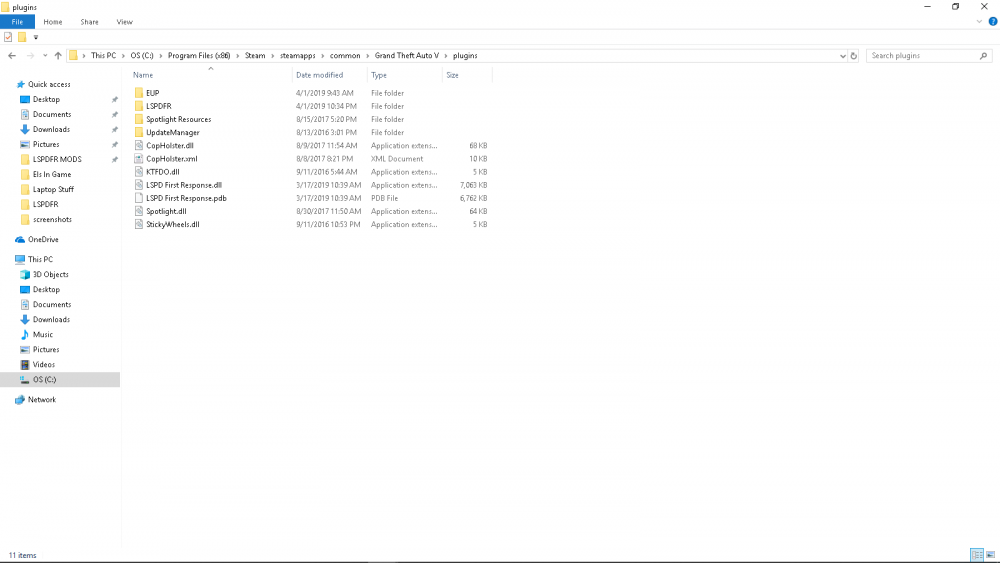Open pinned LSPDFR MODS folder in Quick access
This screenshot has width=1000, height=563.
[57, 159]
